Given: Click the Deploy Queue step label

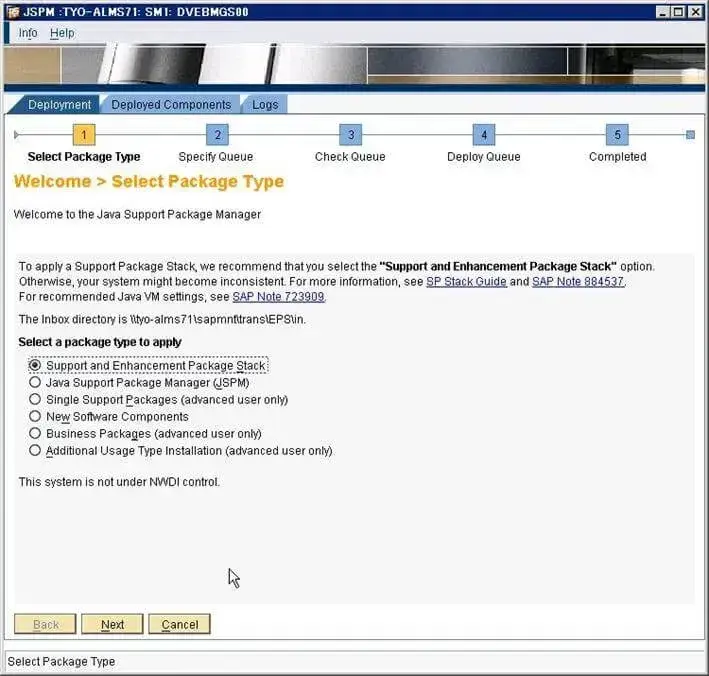Looking at the screenshot, I should [x=483, y=157].
